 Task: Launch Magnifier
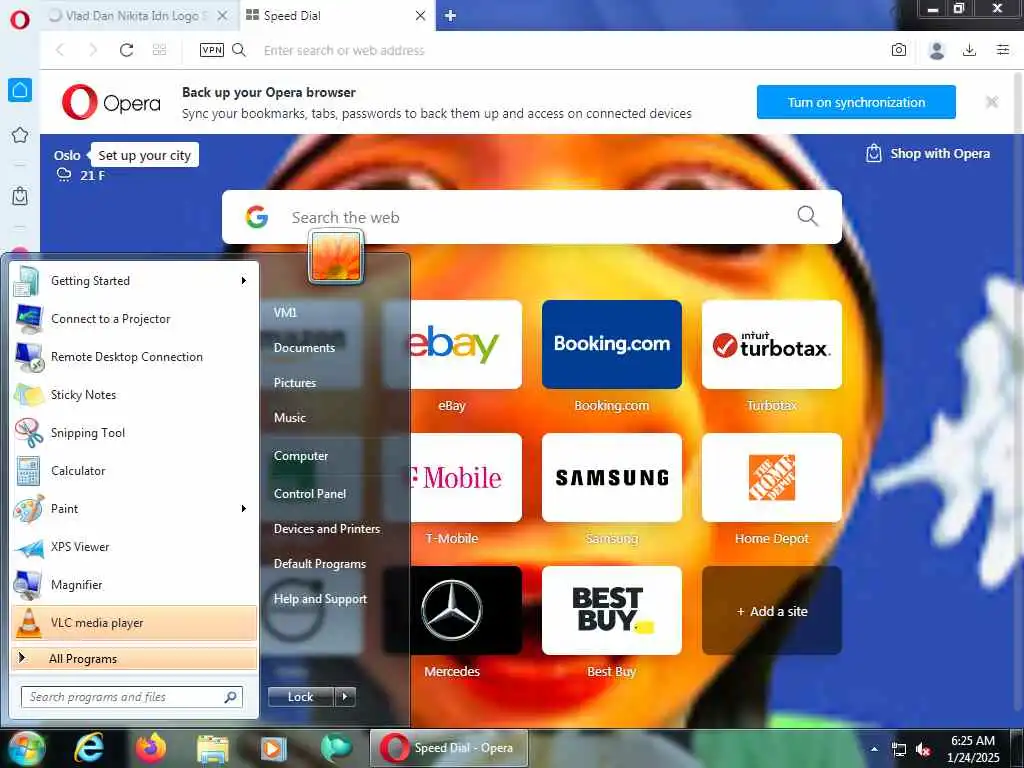pos(134,584)
